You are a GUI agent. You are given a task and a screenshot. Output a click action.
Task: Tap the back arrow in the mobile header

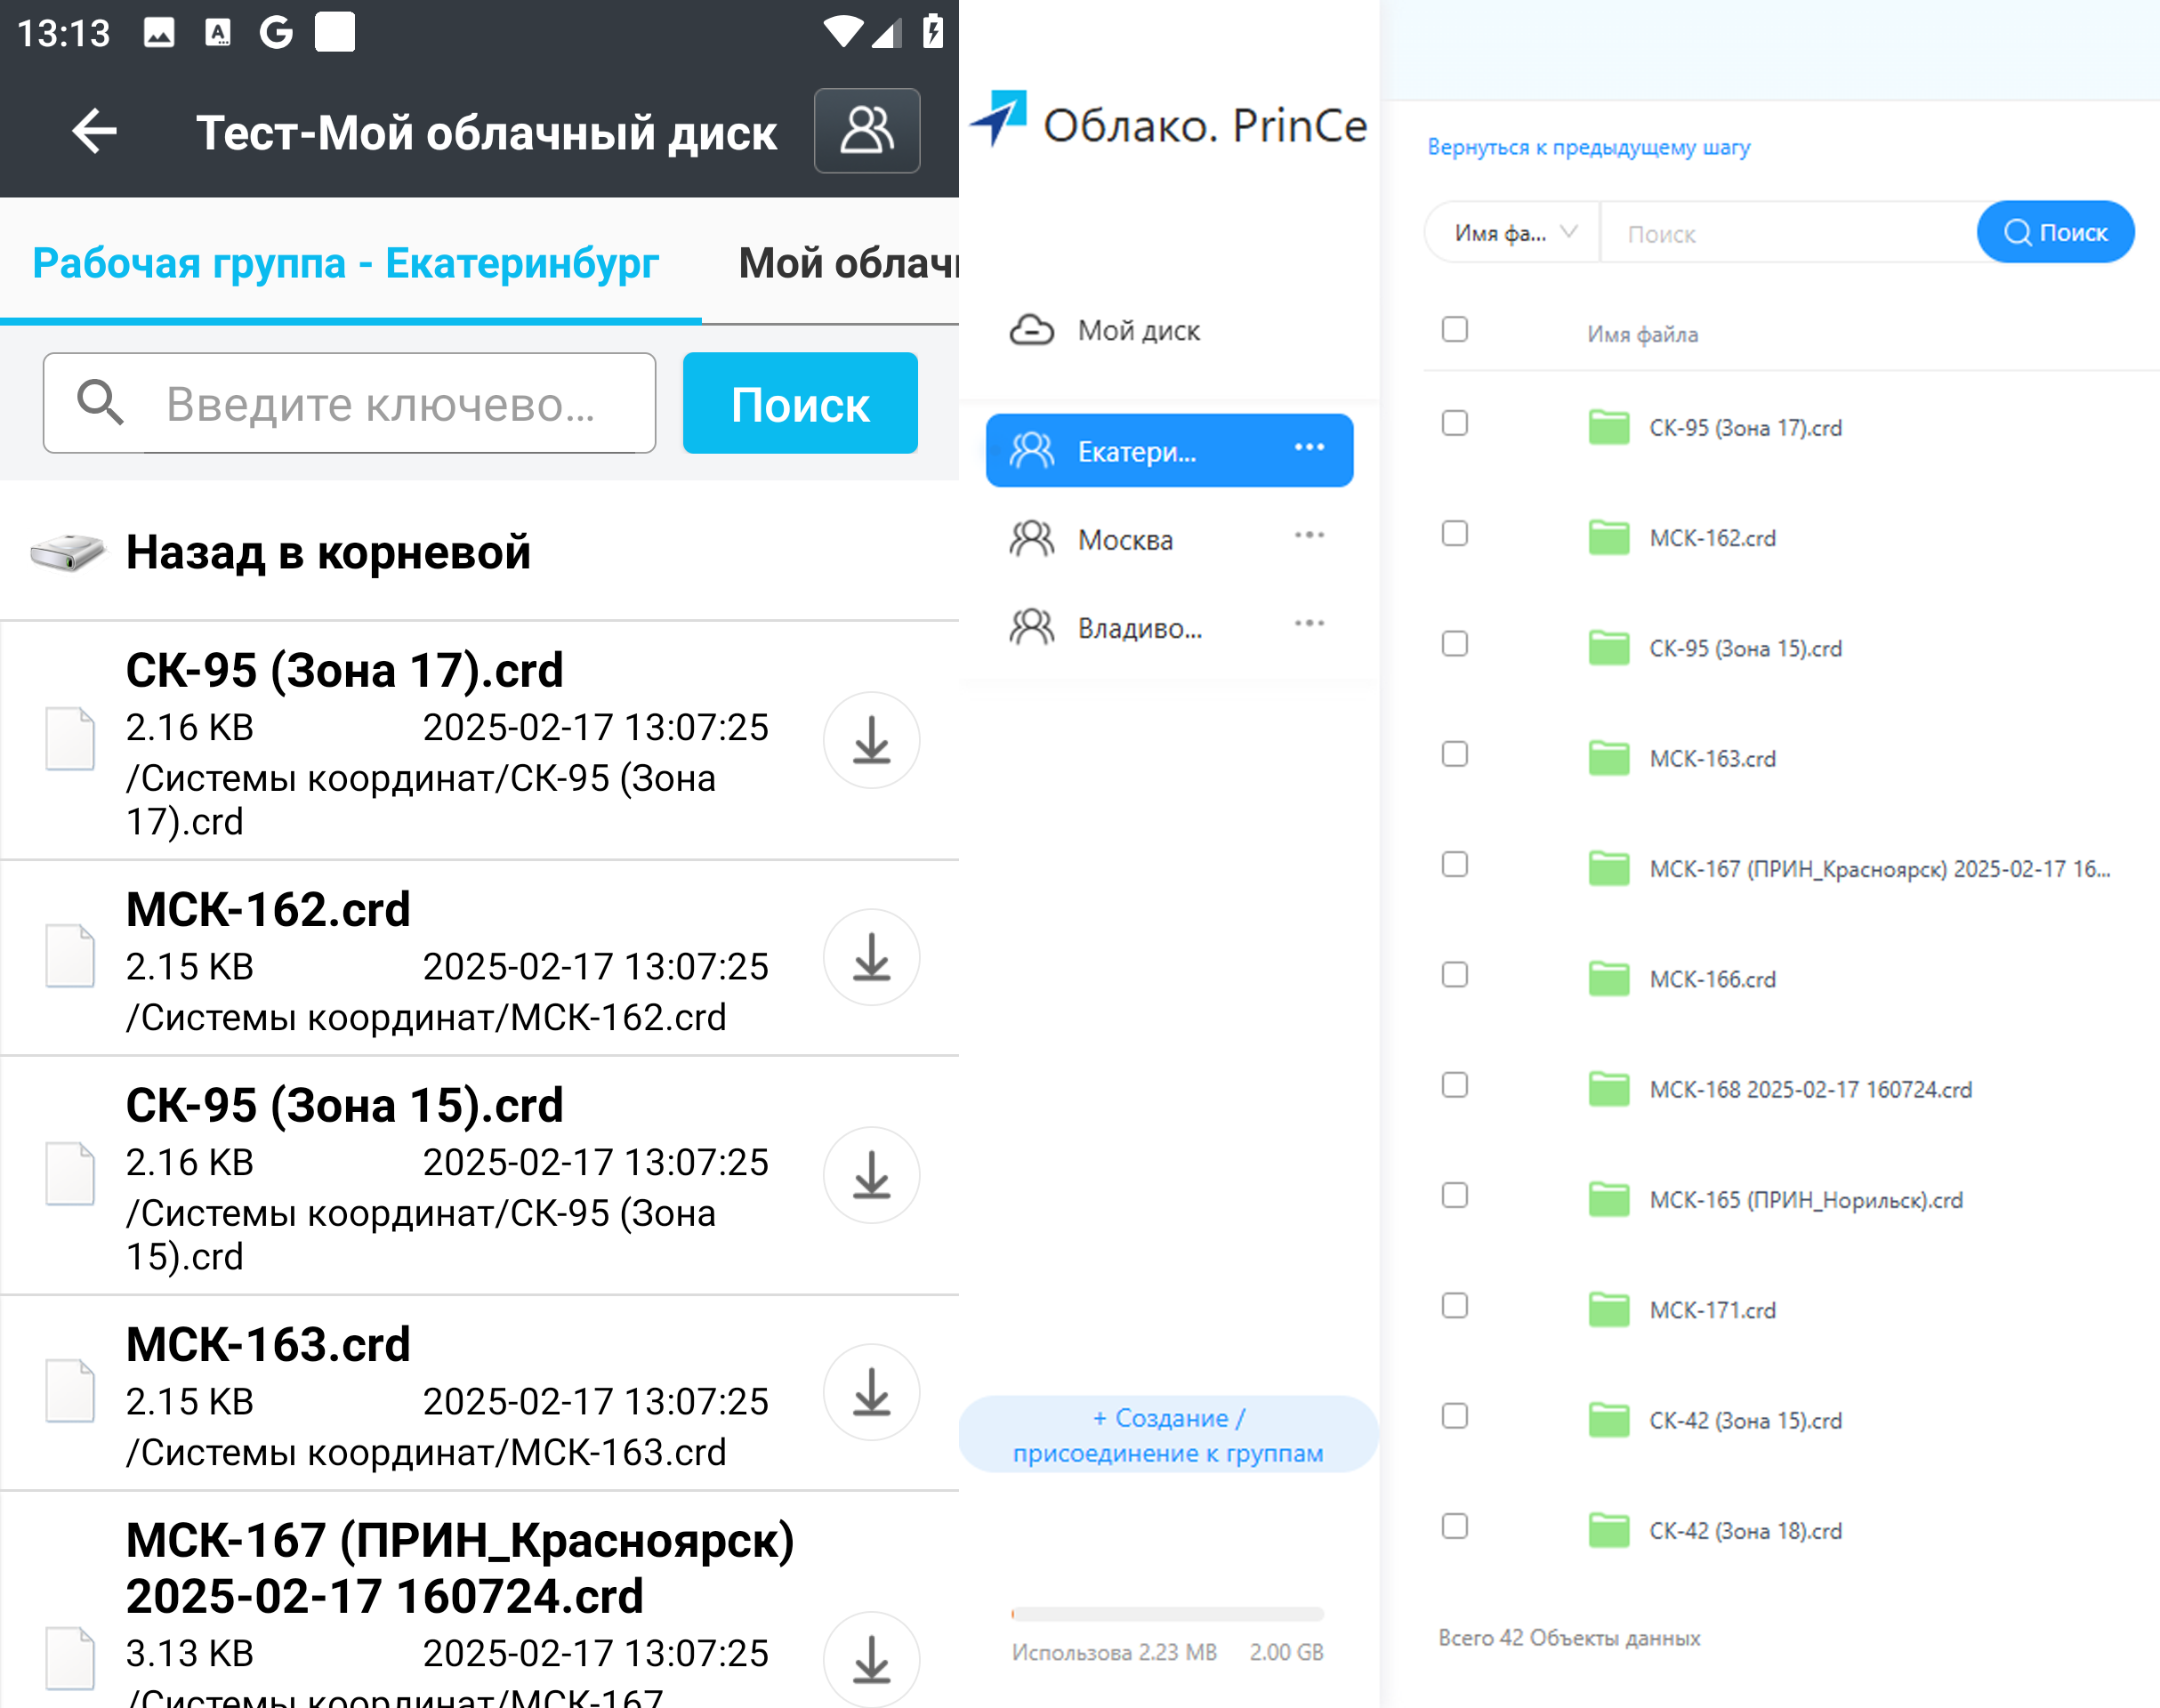pos(95,131)
